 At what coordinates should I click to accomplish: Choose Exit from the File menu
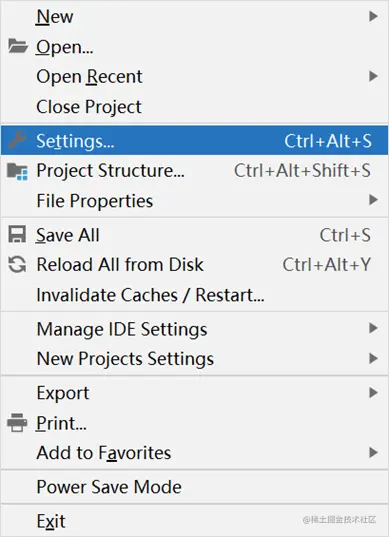pos(194,521)
